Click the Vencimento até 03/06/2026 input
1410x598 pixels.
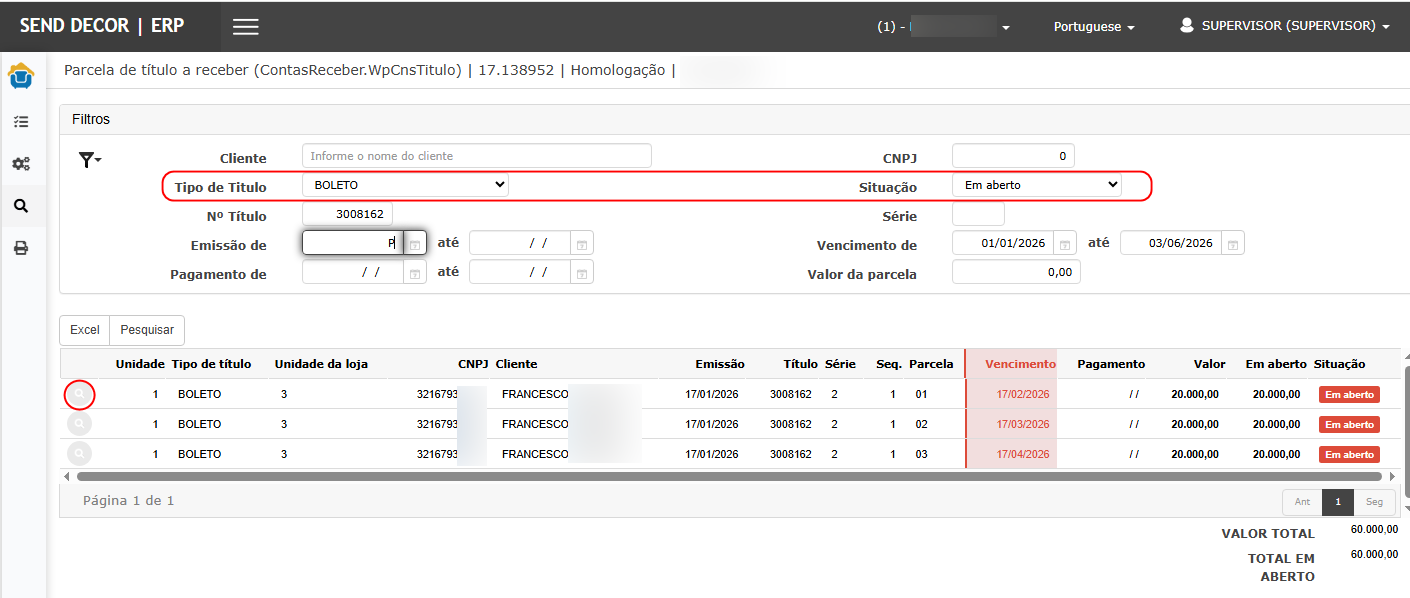click(1171, 243)
